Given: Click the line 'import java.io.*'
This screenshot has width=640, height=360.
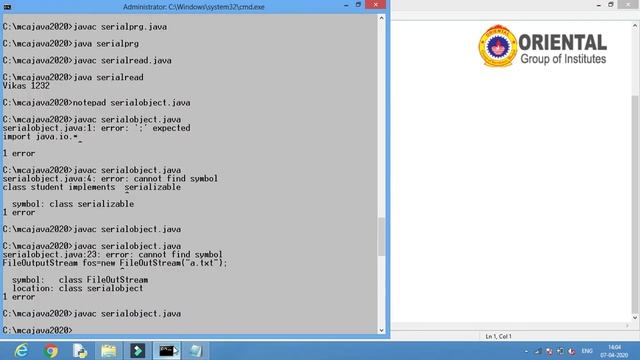Looking at the screenshot, I should 40,137.
